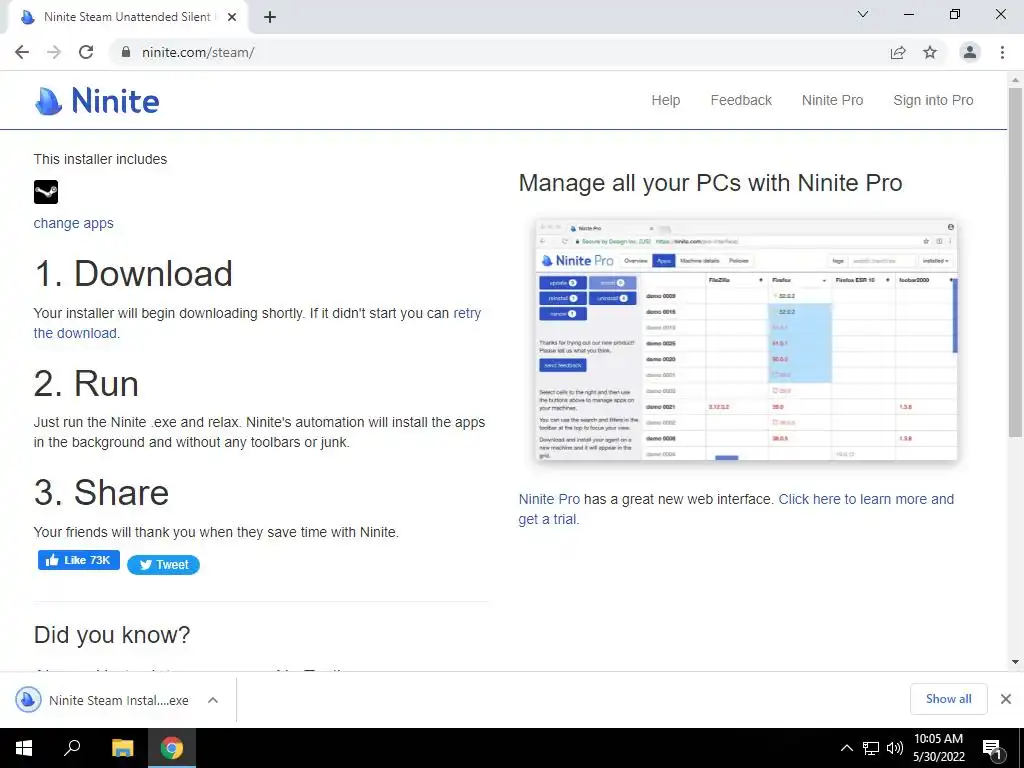Dismiss the downloads bar with X
This screenshot has height=768, width=1024.
(x=1006, y=699)
